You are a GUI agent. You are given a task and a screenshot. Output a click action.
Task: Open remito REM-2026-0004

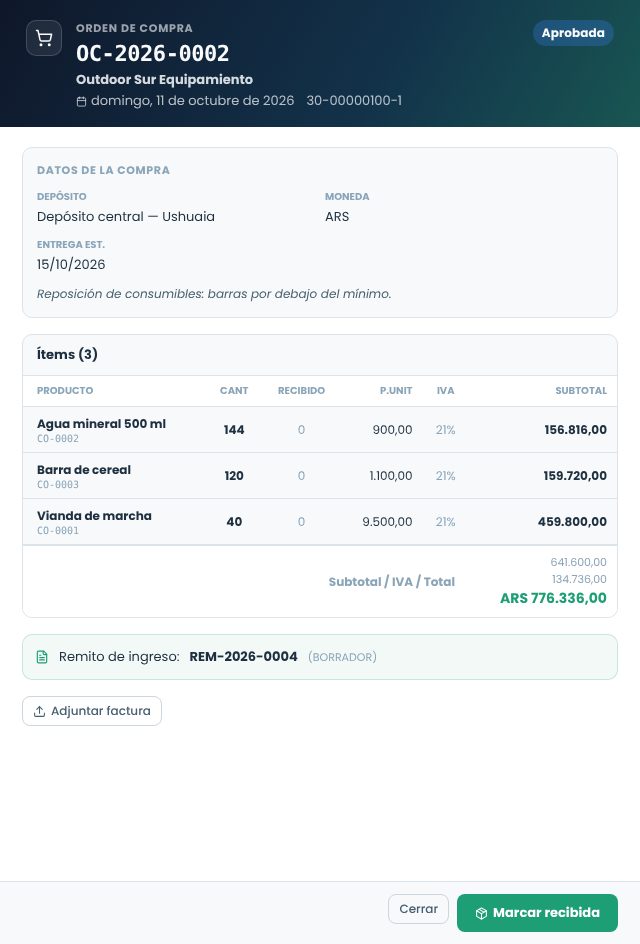point(243,657)
